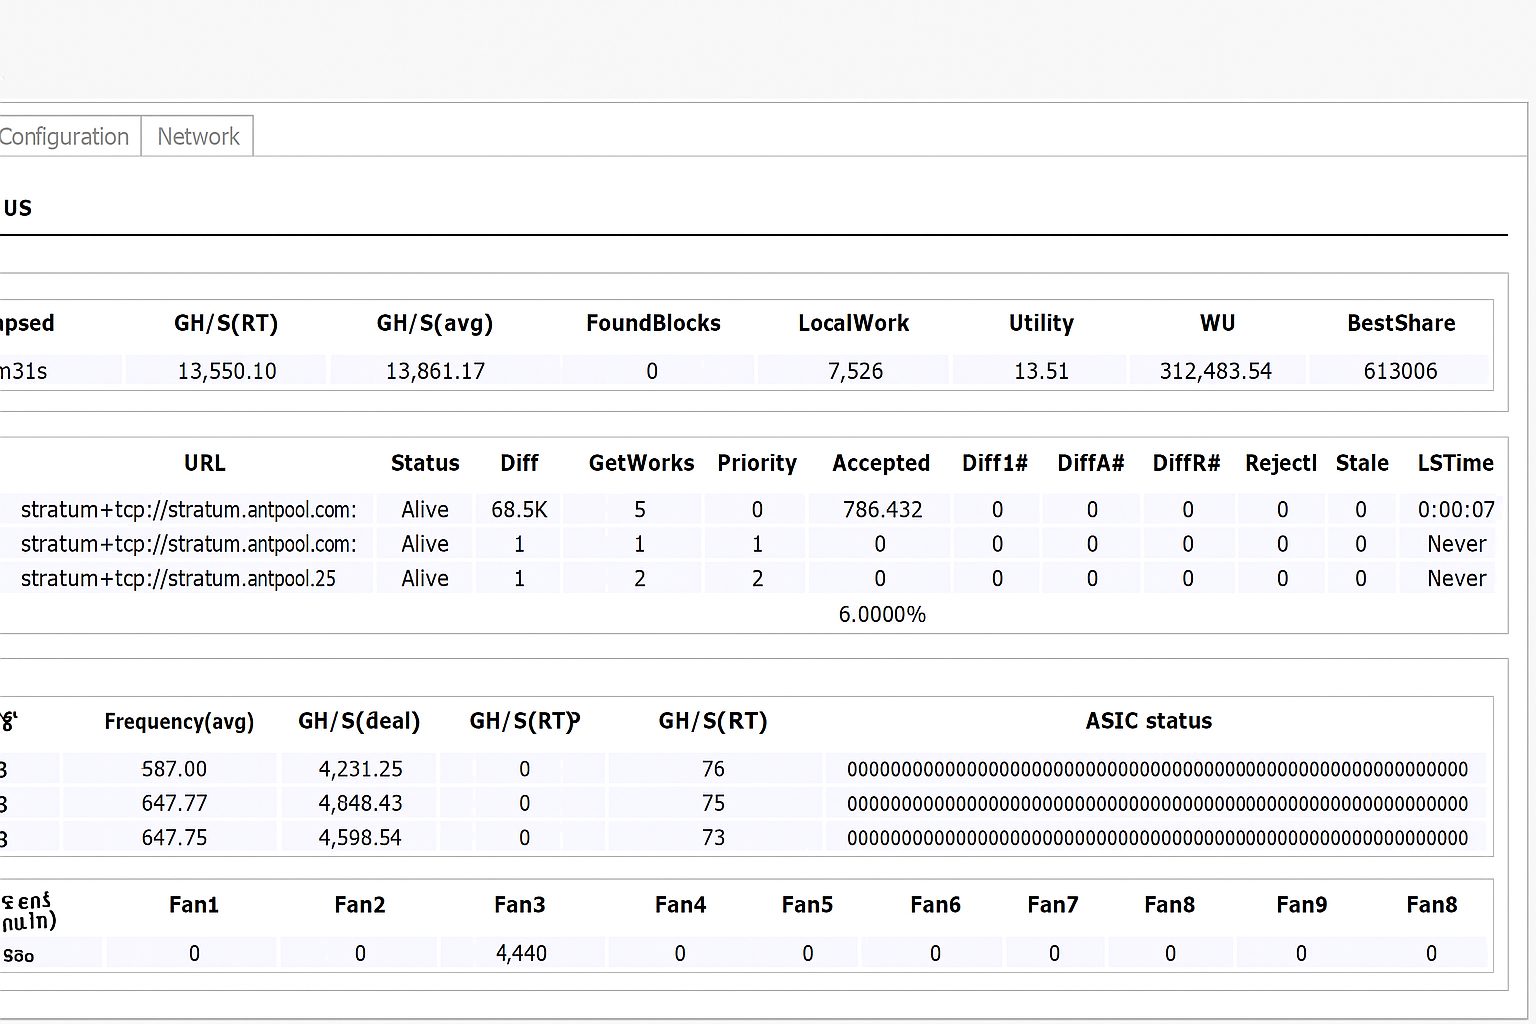Click the ASIC status column header
The image size is (1536, 1024).
click(1148, 722)
